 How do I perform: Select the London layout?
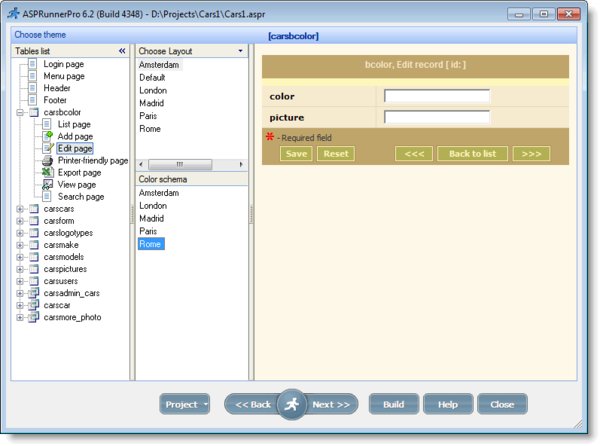click(153, 91)
